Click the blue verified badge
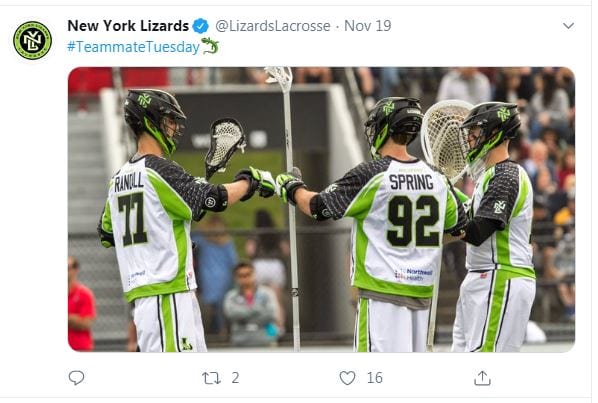 click(201, 26)
